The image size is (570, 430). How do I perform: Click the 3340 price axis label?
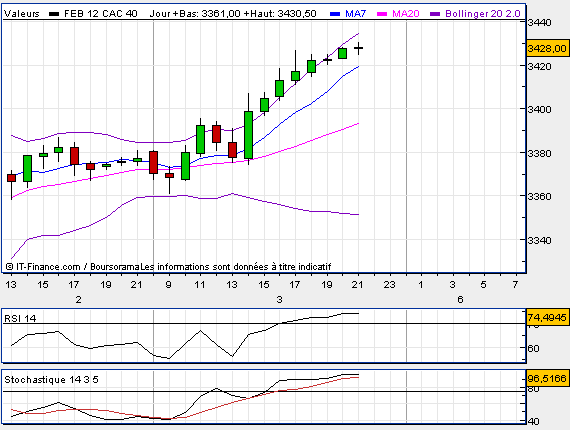539,240
